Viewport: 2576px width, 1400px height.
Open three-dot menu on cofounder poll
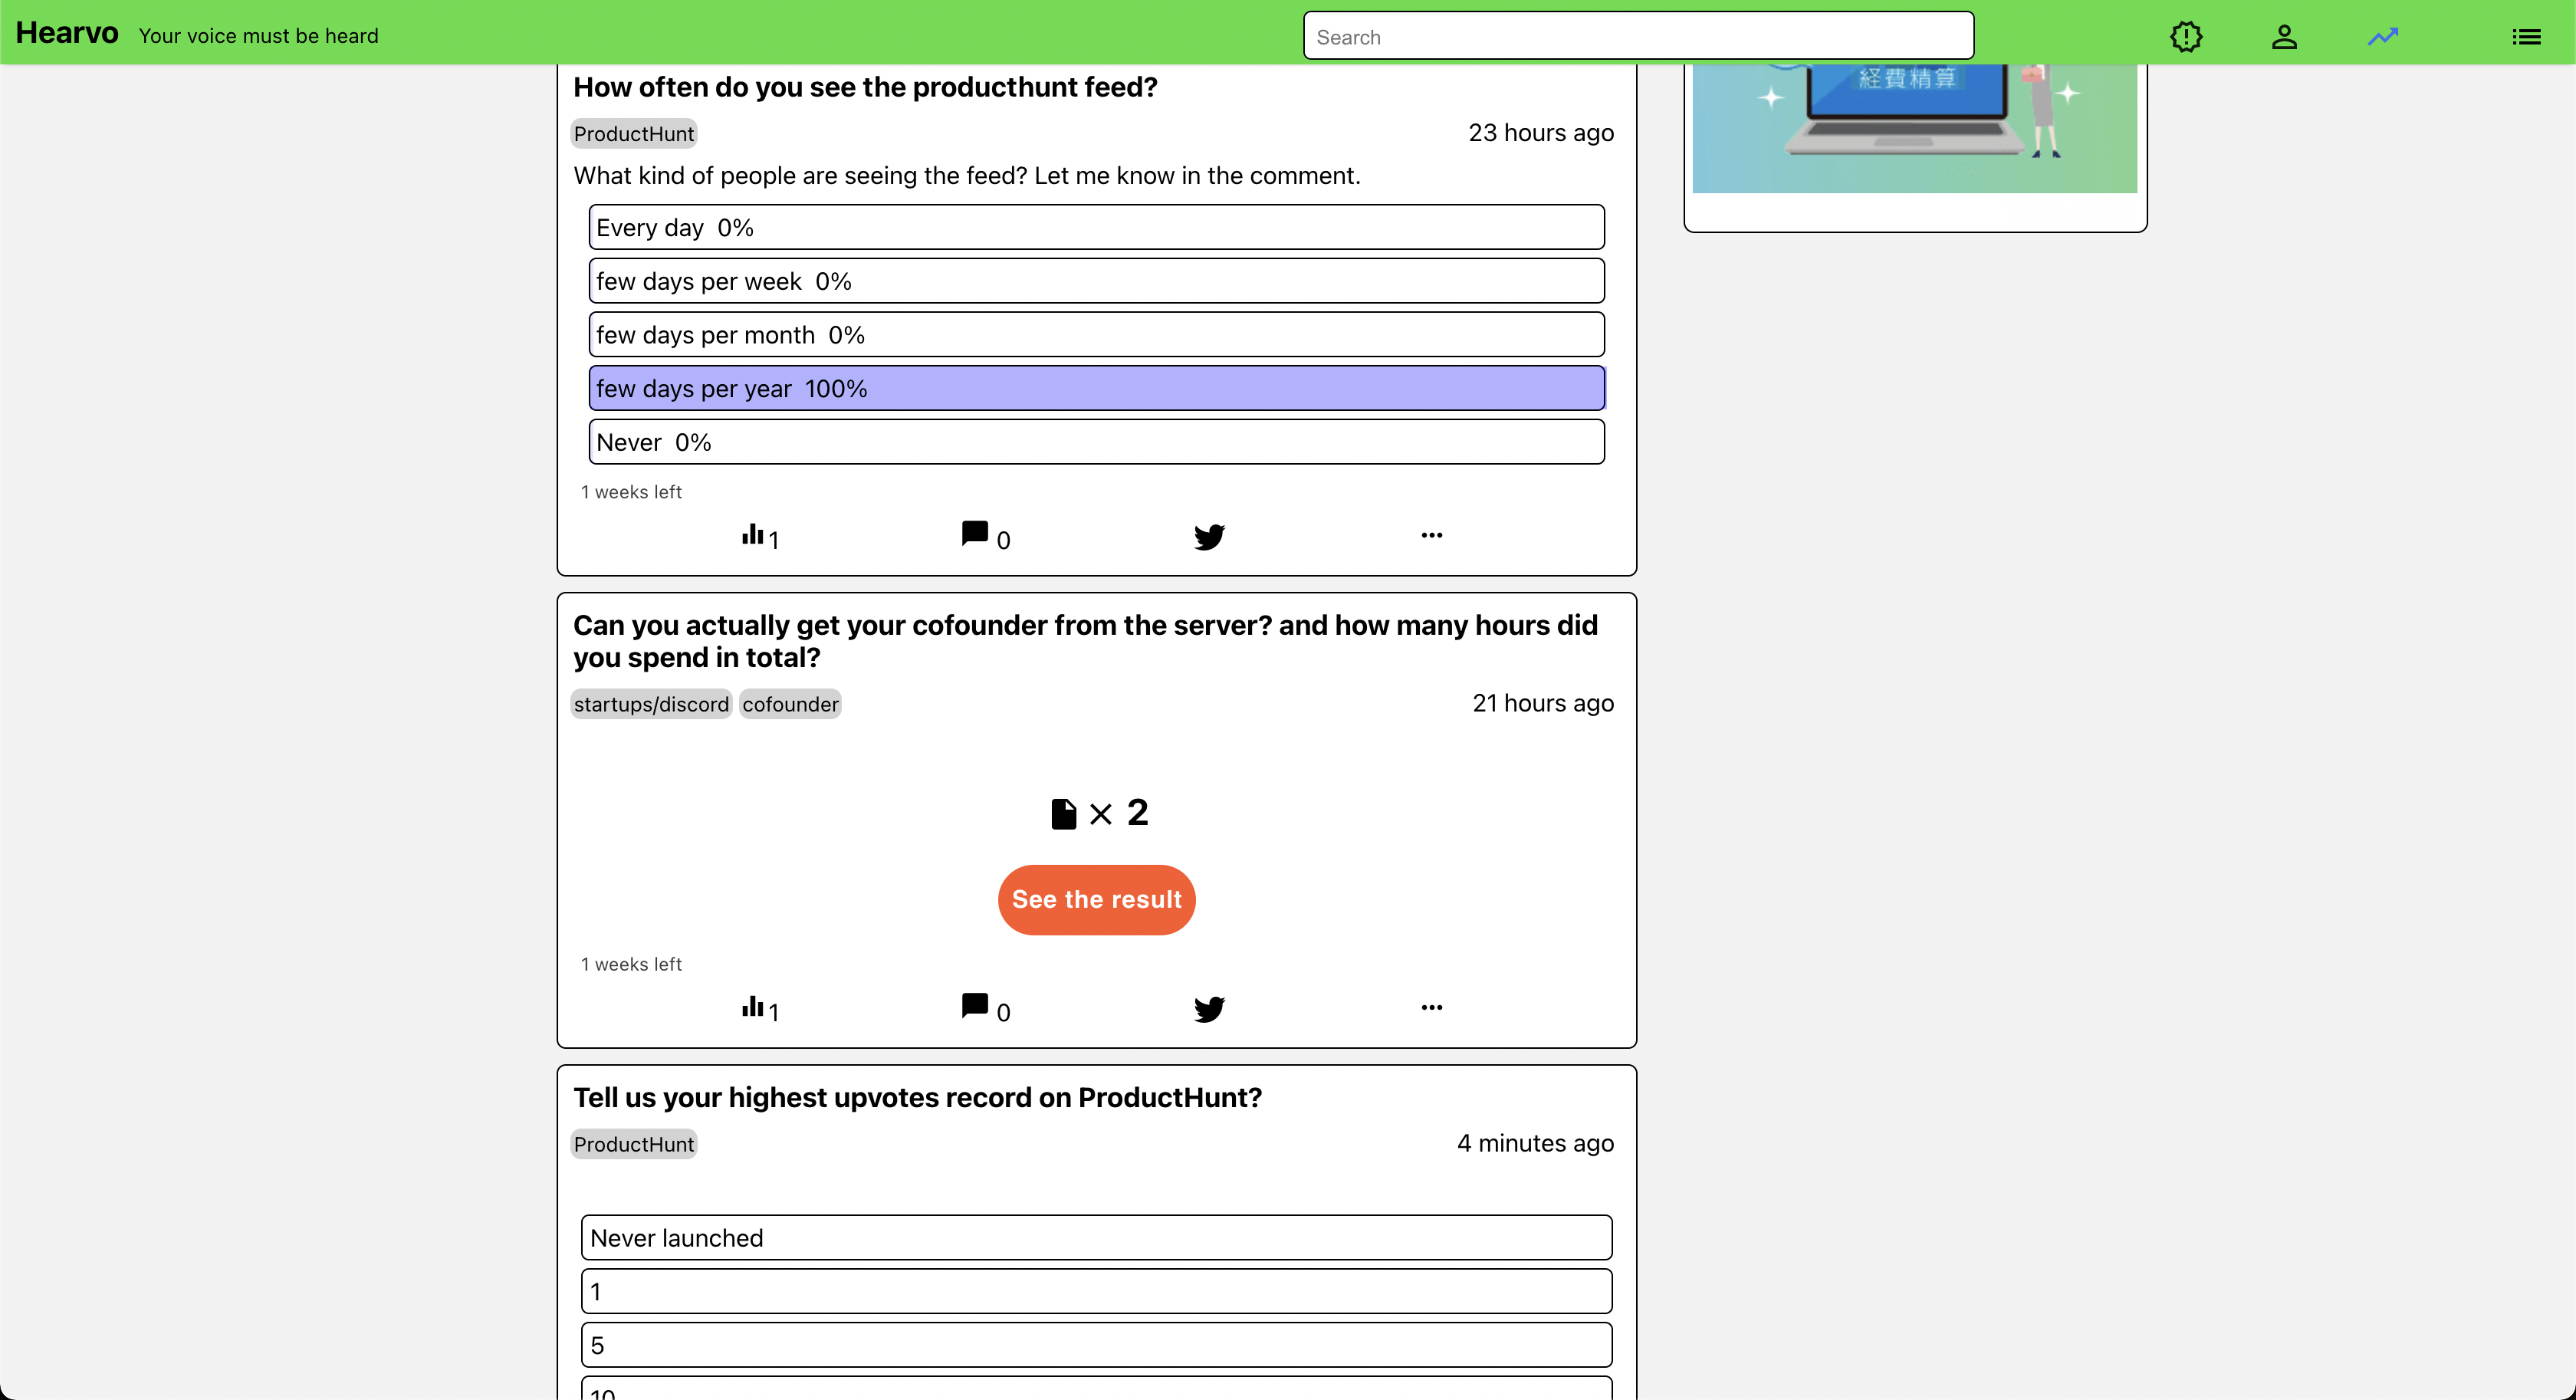pyautogui.click(x=1431, y=1007)
